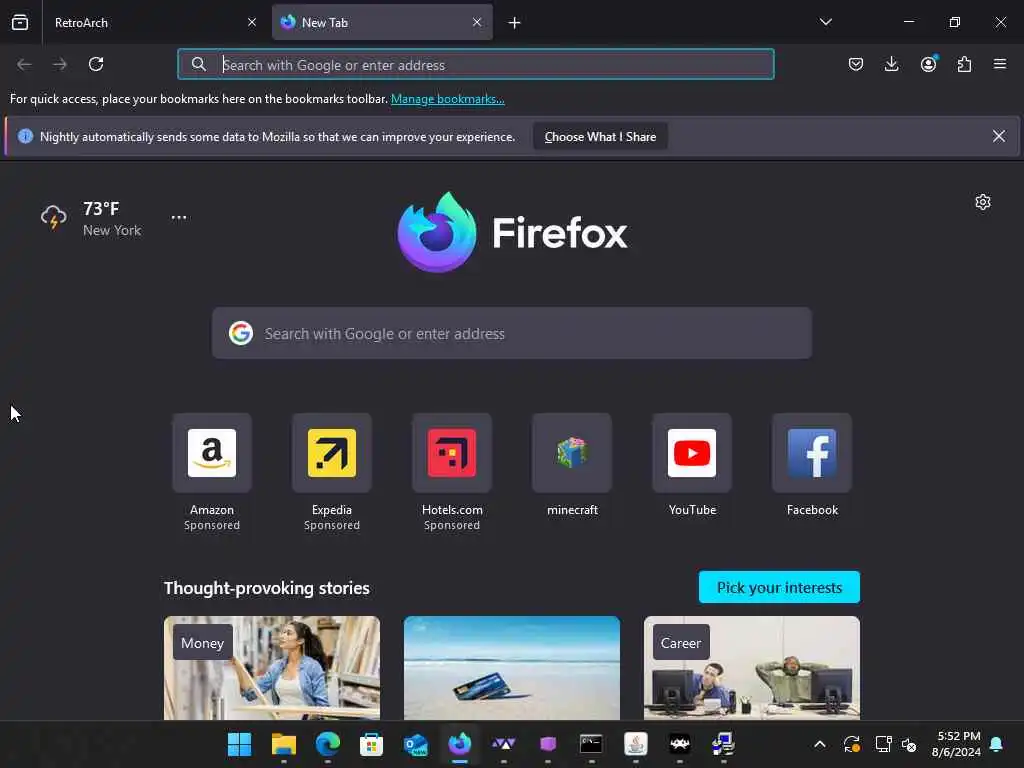Open the application hamburger menu
The width and height of the screenshot is (1024, 768).
click(x=999, y=64)
